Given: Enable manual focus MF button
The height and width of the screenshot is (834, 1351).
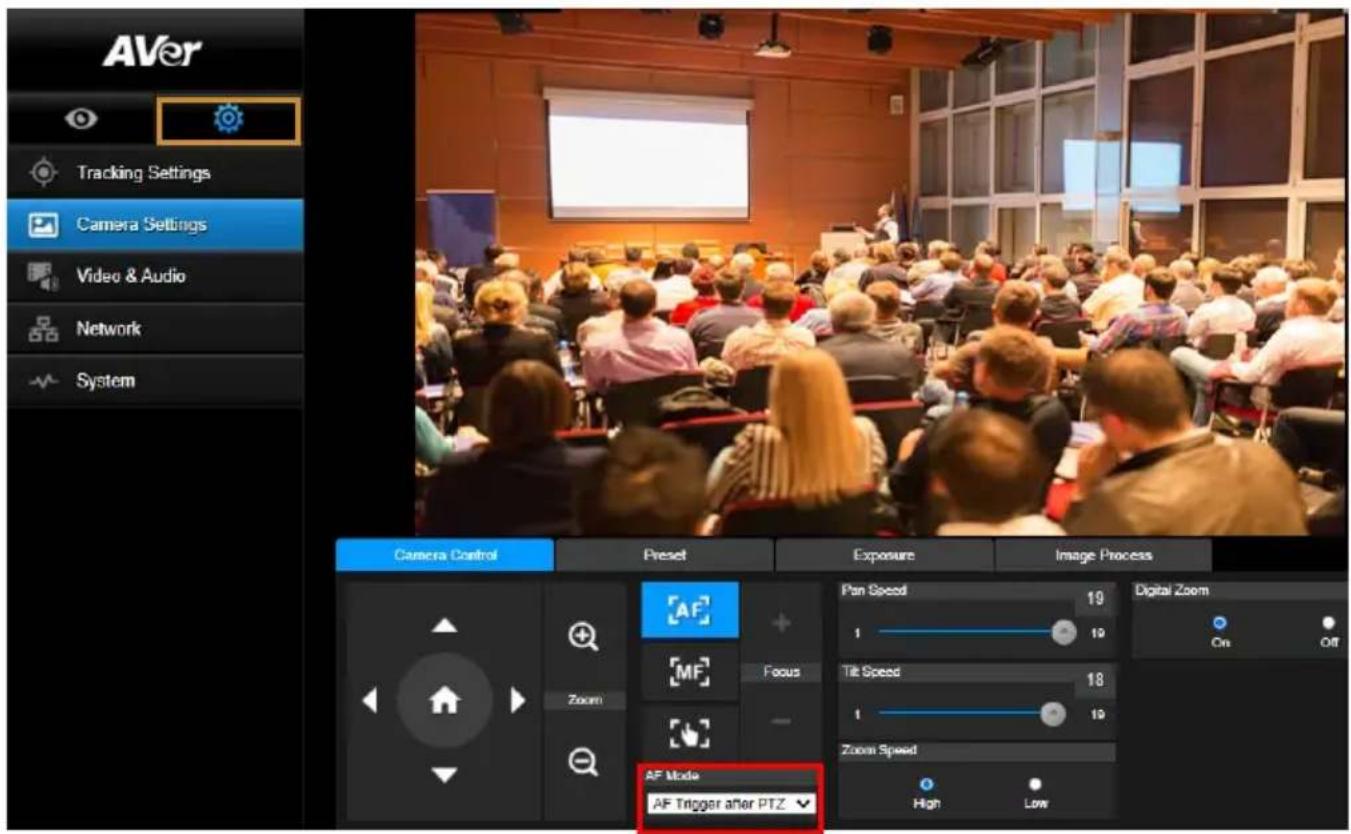Looking at the screenshot, I should (x=690, y=671).
